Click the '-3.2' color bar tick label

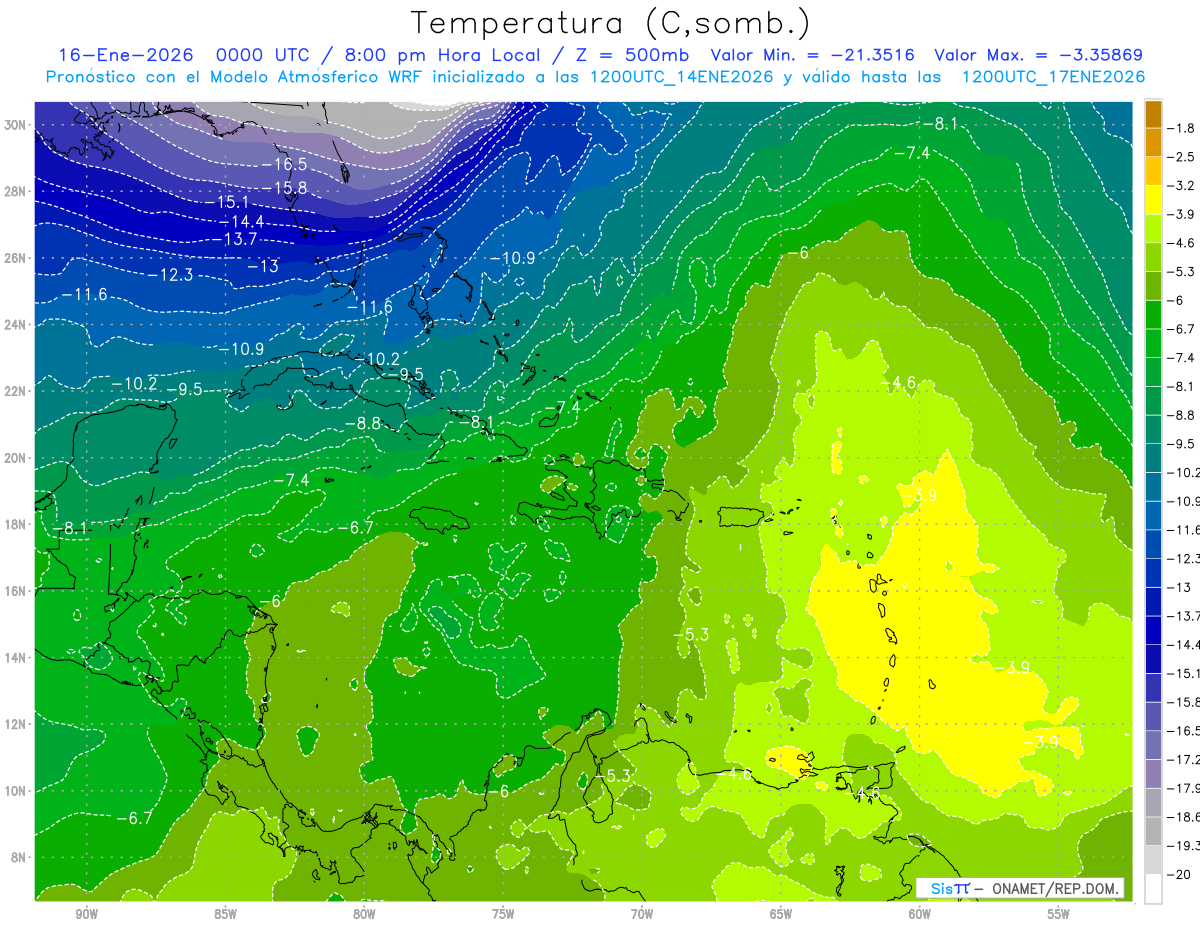click(1181, 186)
